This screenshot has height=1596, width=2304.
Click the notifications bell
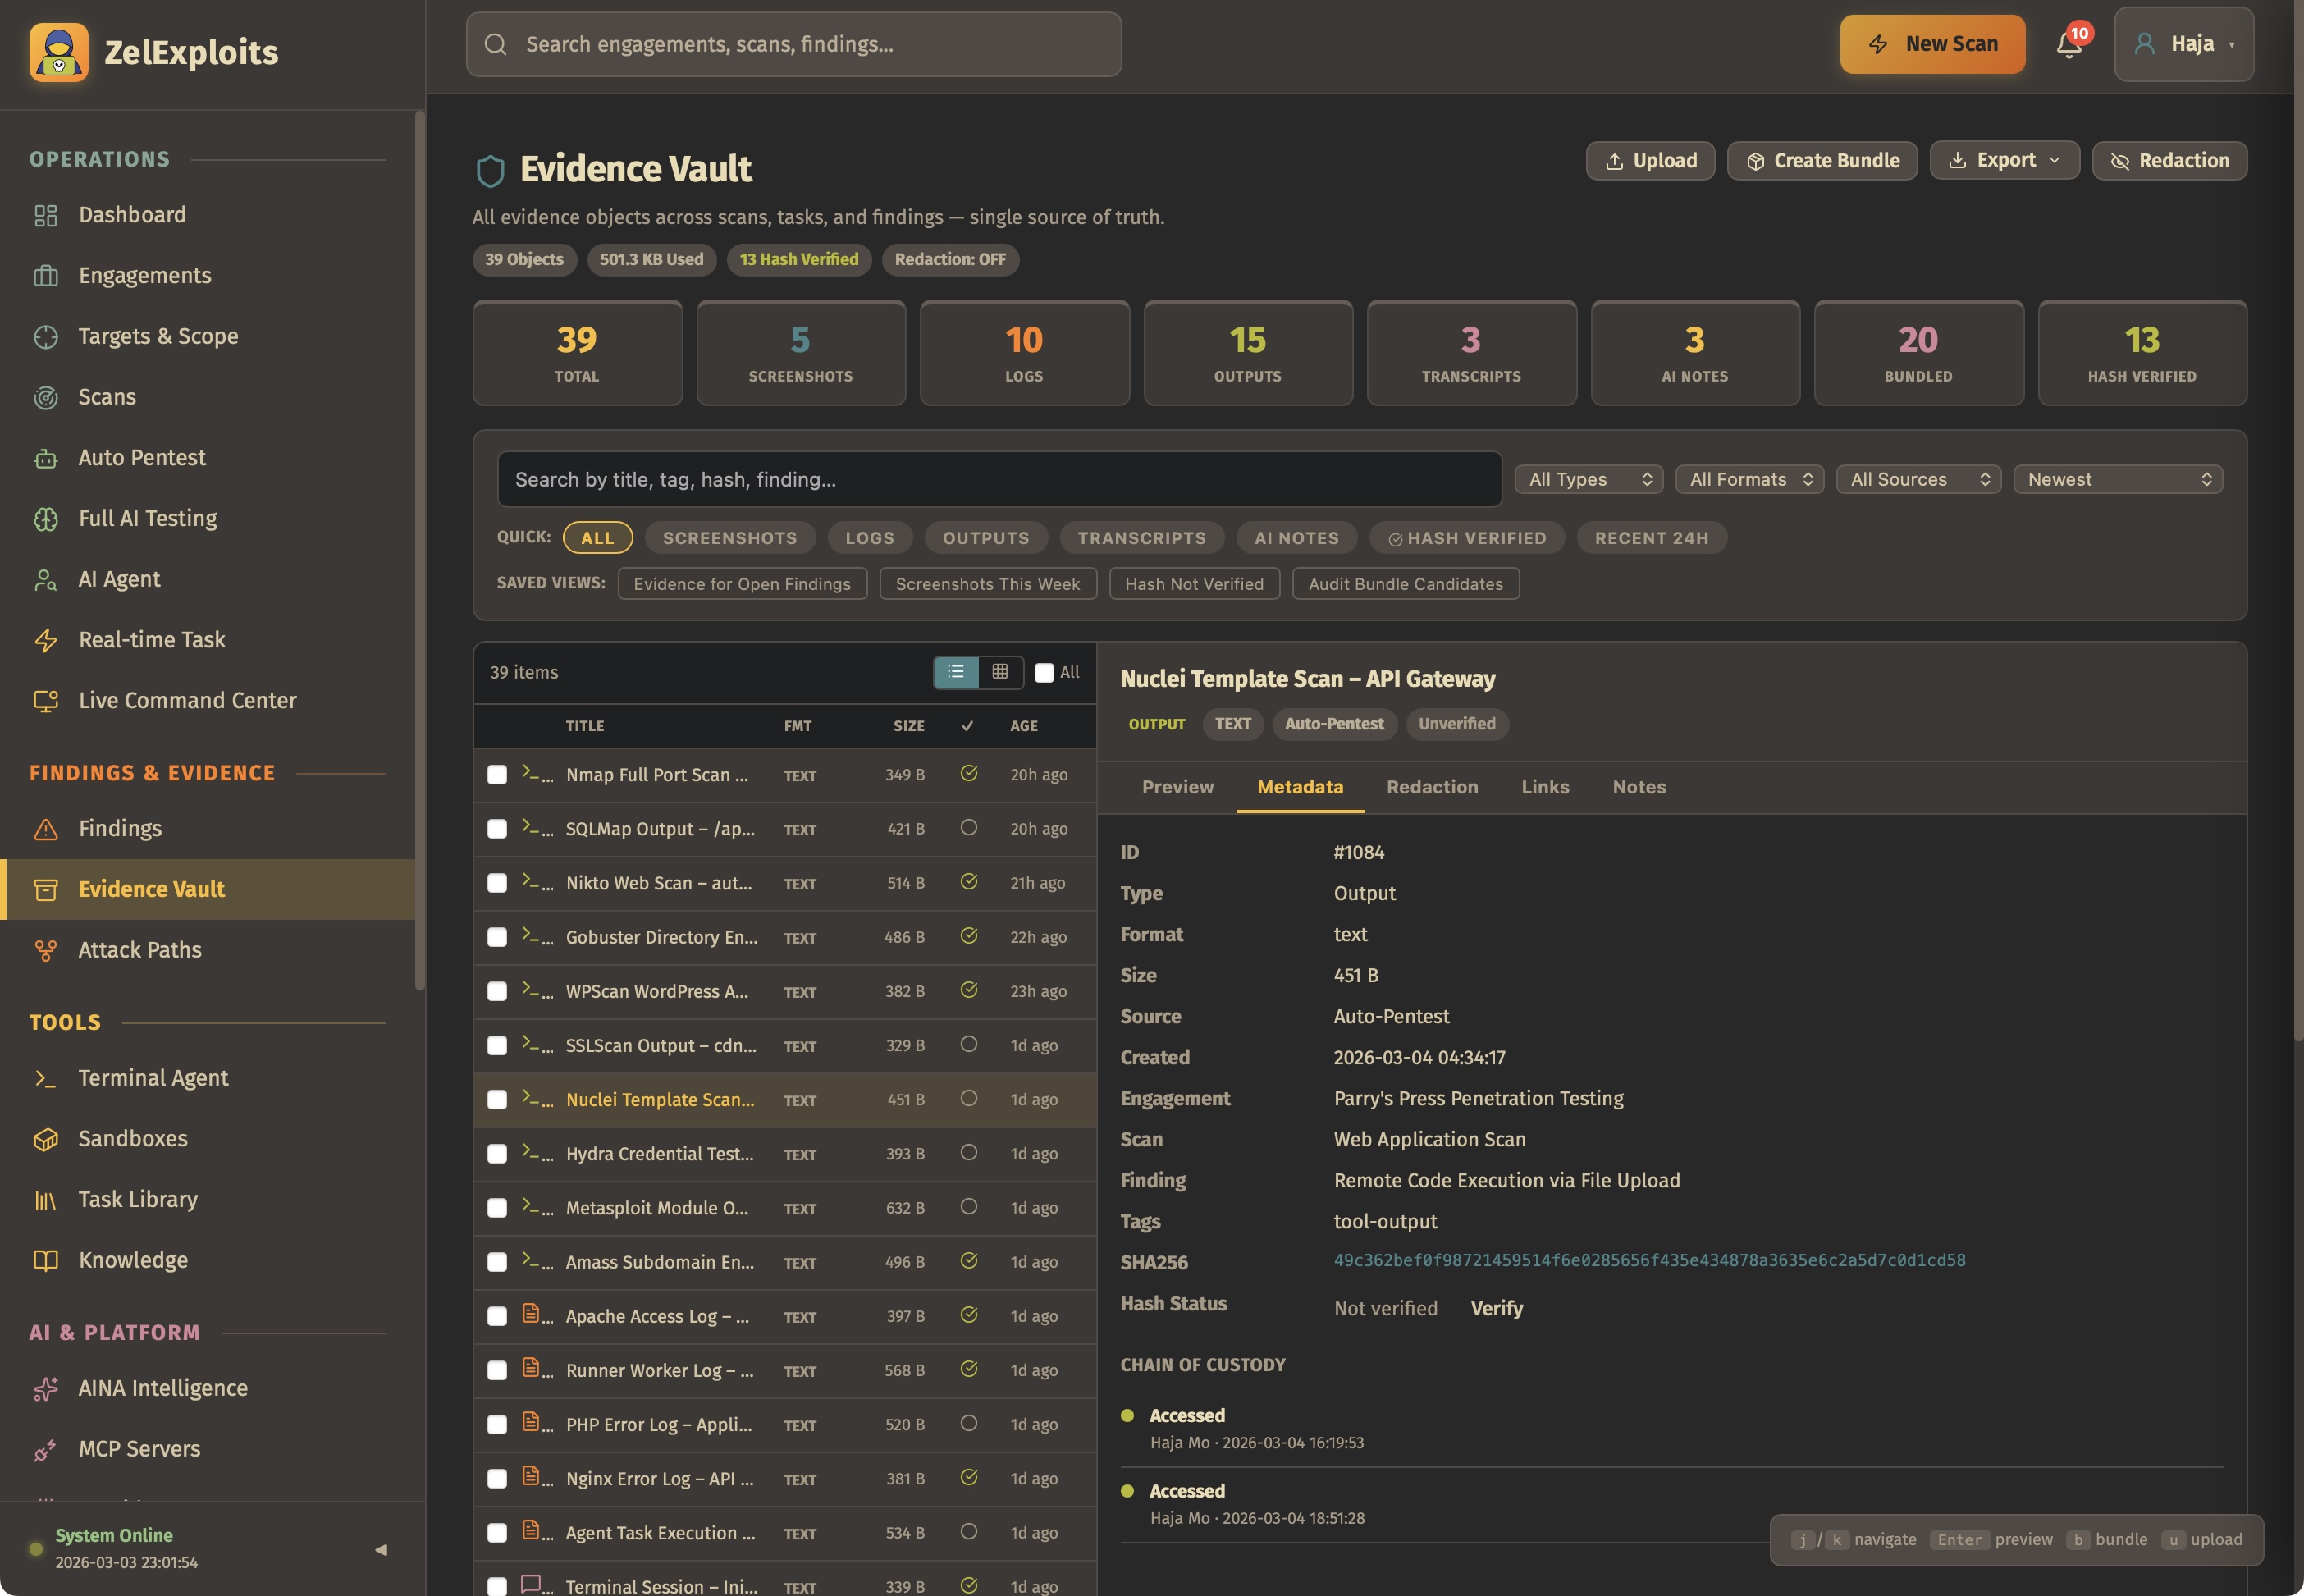2067,44
